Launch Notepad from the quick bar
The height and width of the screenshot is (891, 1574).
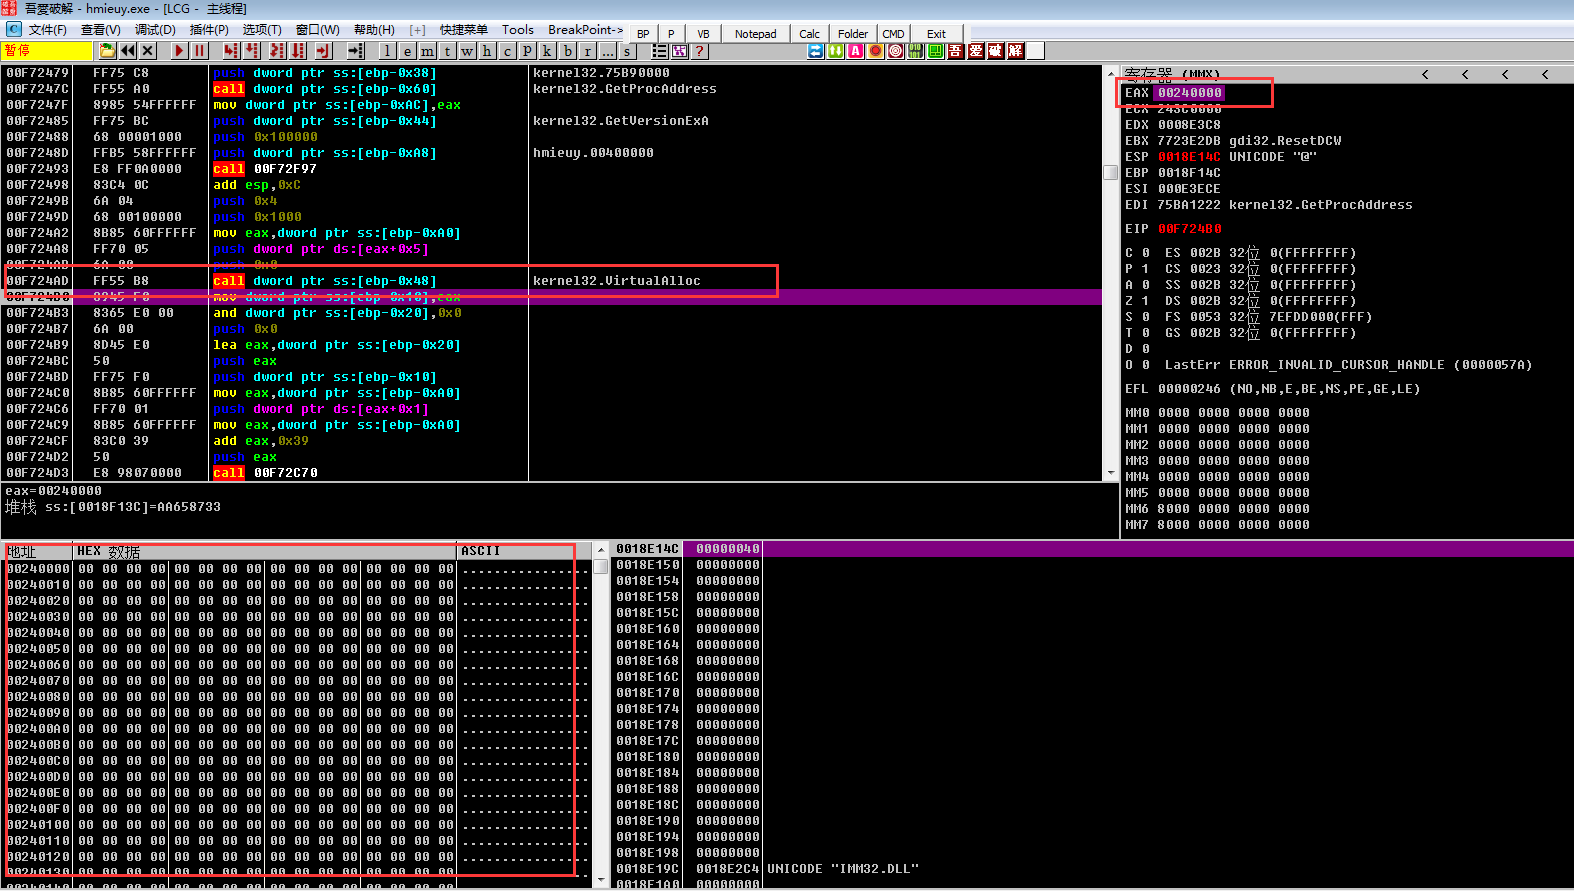[x=755, y=34]
